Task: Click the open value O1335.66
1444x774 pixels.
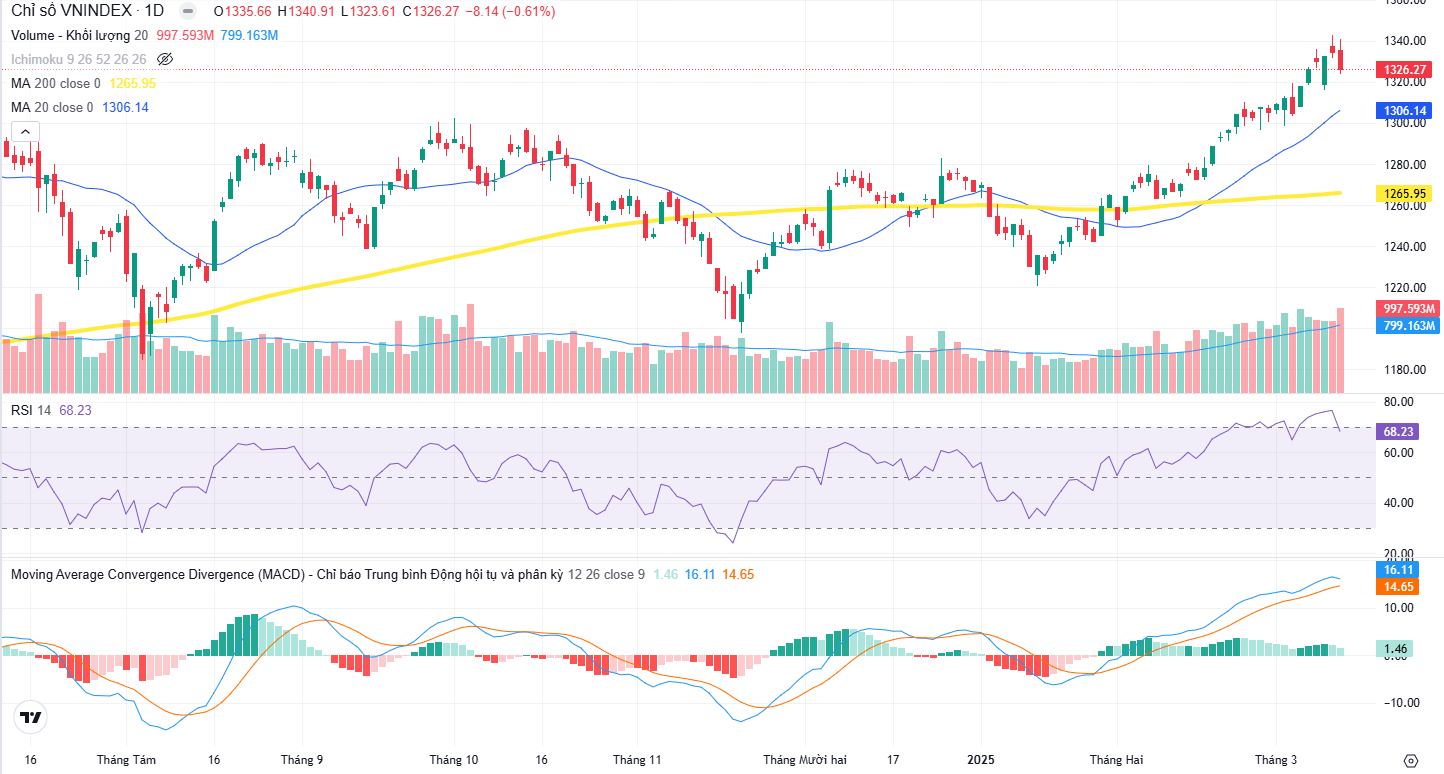Action: 244,12
